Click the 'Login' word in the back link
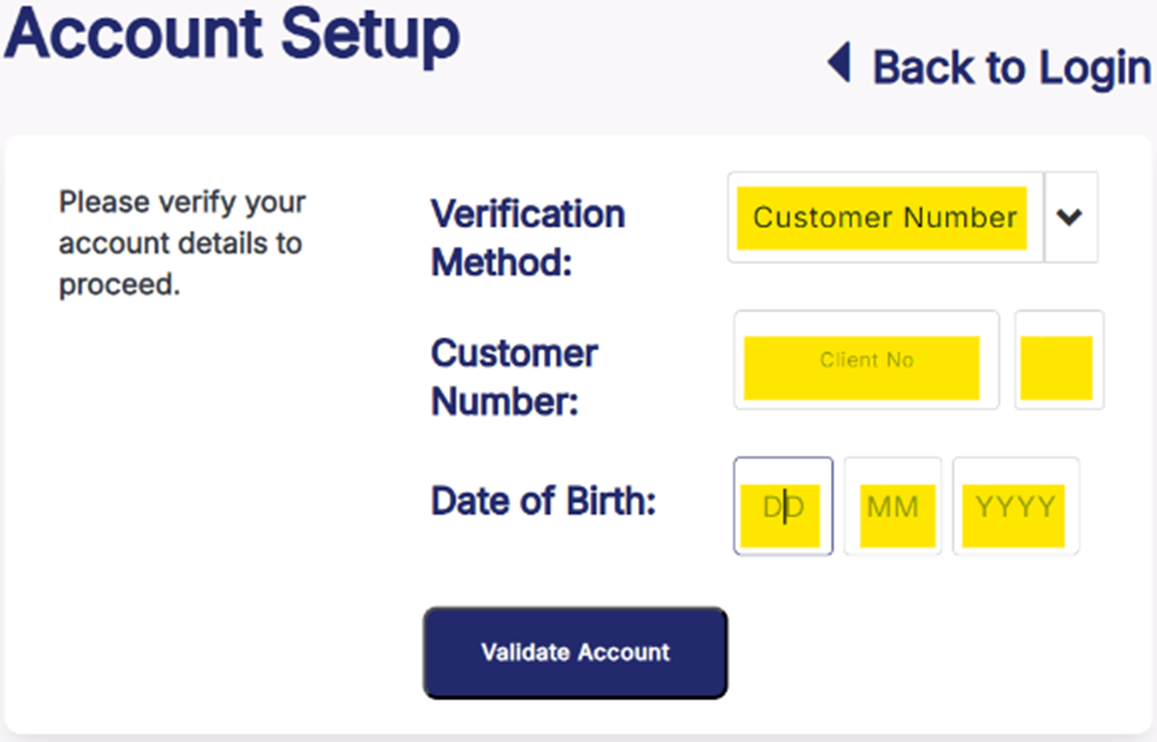Screen dimensions: 1157x742 pyautogui.click(x=1094, y=68)
